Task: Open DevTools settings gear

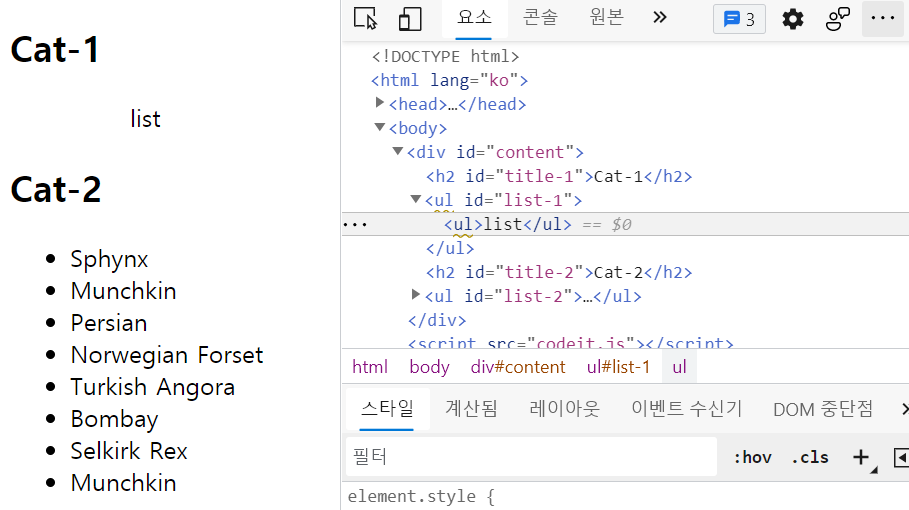Action: 792,19
